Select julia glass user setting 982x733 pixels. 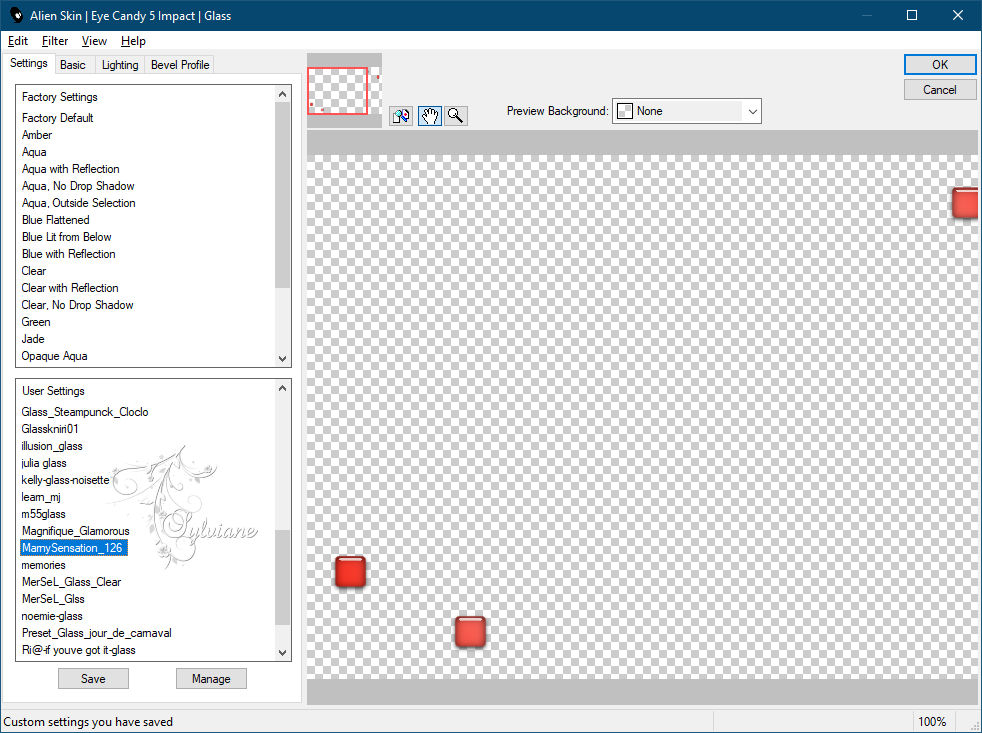(43, 463)
